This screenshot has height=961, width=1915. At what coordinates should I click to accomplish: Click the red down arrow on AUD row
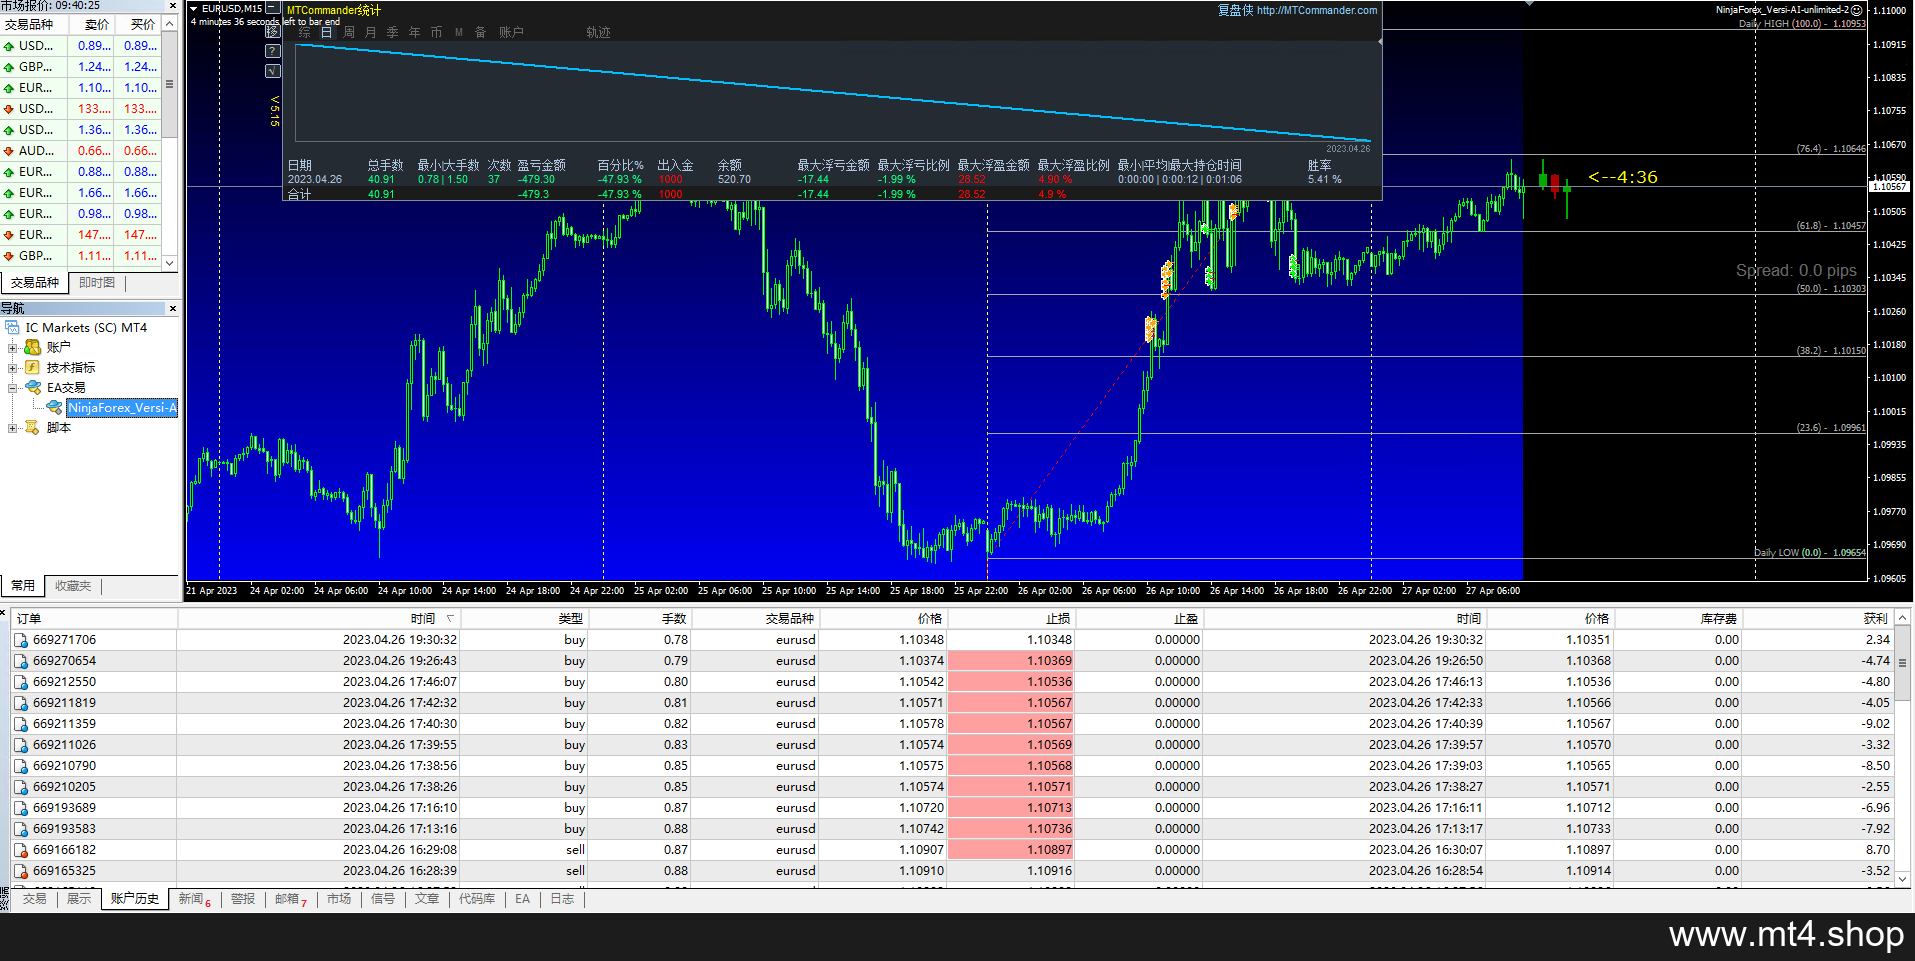point(9,151)
